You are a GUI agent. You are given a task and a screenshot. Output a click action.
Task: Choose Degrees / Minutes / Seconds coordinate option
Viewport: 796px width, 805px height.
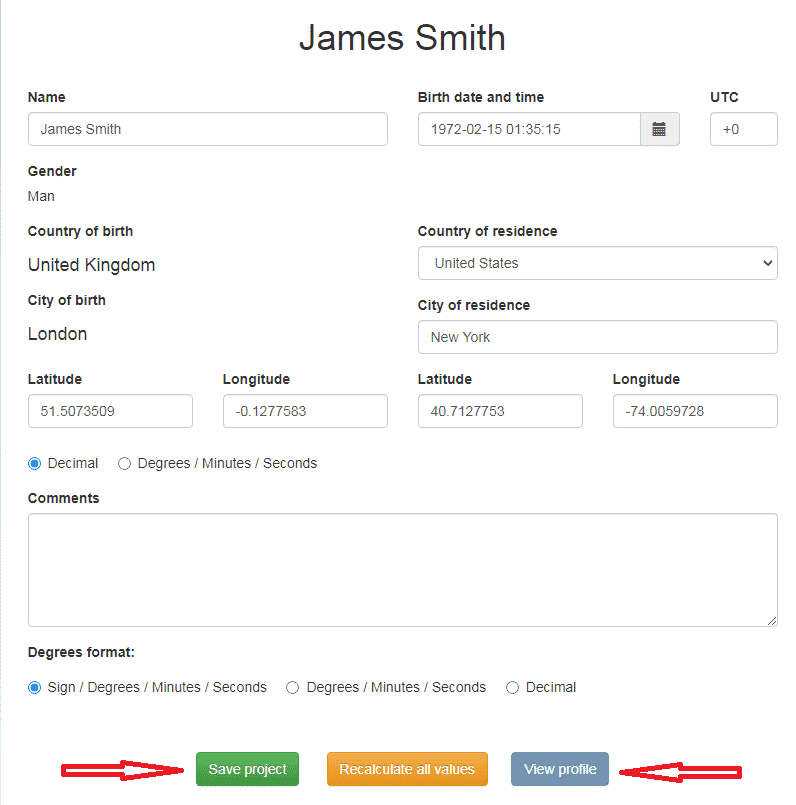(125, 463)
